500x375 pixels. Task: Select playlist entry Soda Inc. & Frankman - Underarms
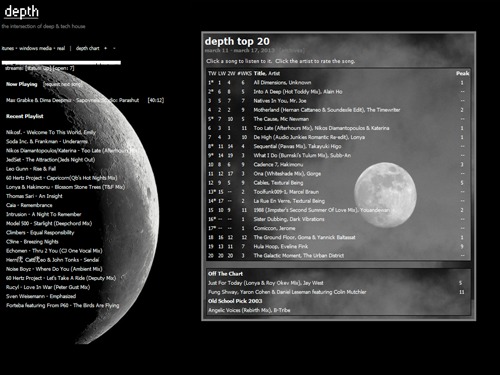[x=47, y=141]
